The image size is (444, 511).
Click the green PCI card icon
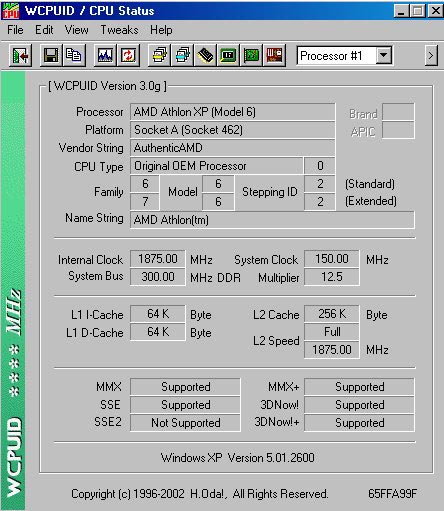click(251, 55)
